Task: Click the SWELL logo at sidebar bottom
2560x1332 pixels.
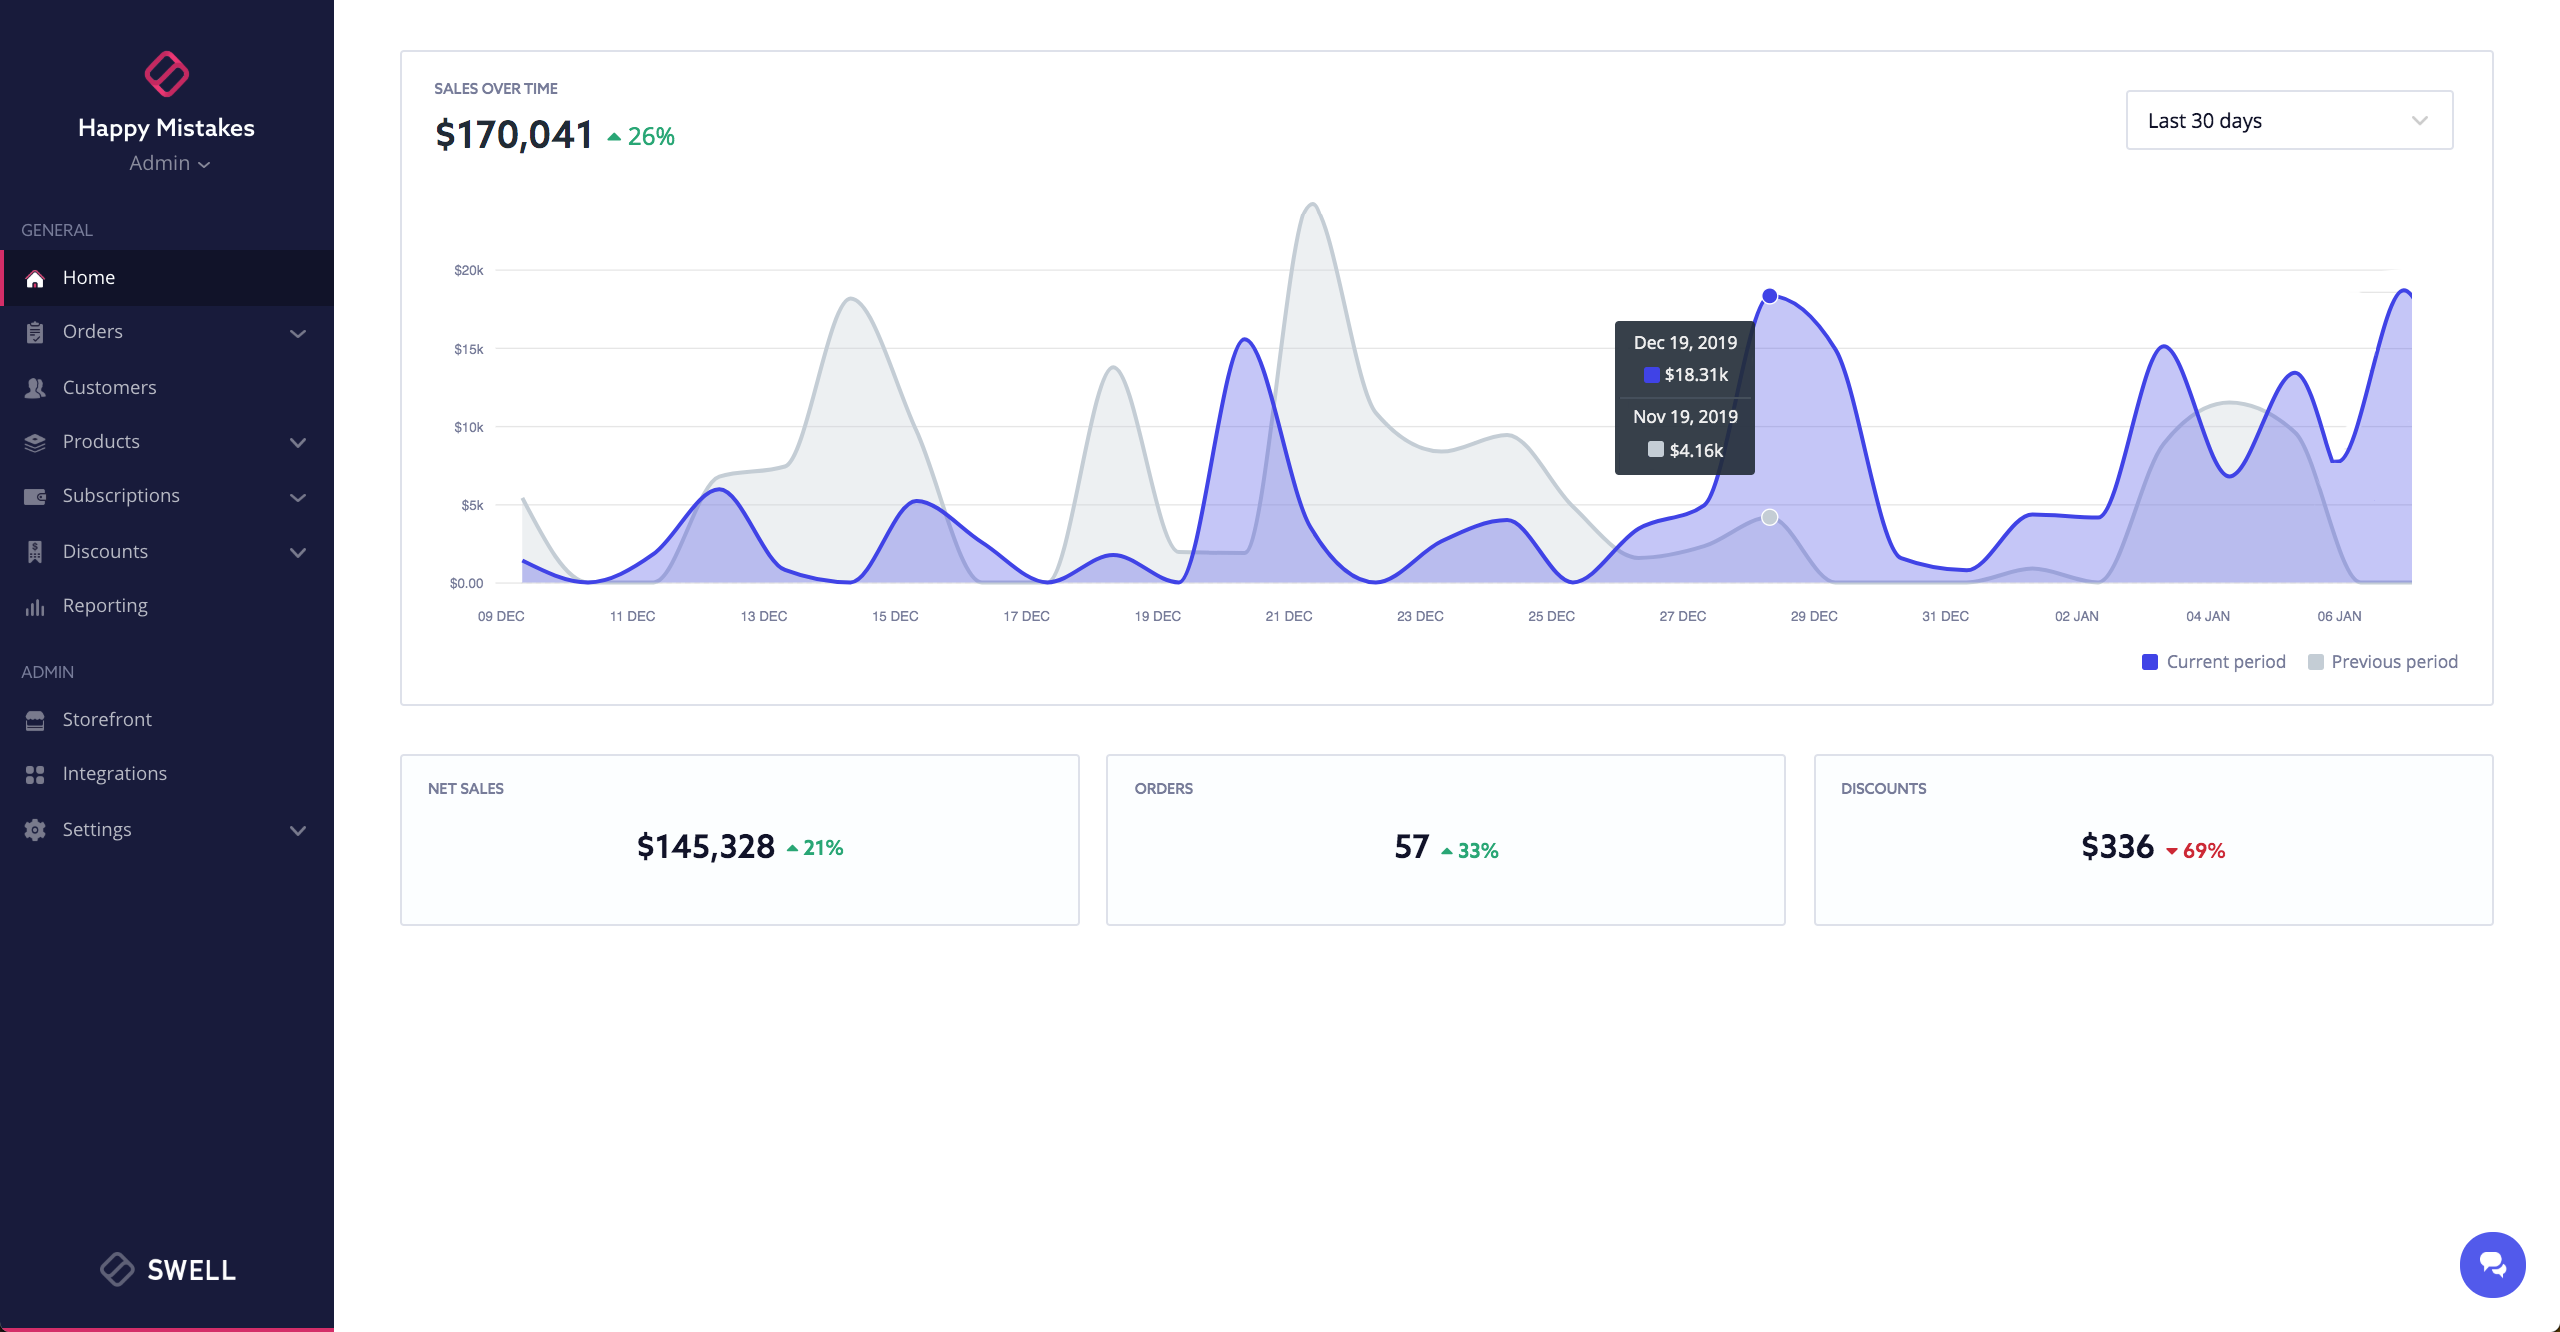Action: pyautogui.click(x=167, y=1269)
